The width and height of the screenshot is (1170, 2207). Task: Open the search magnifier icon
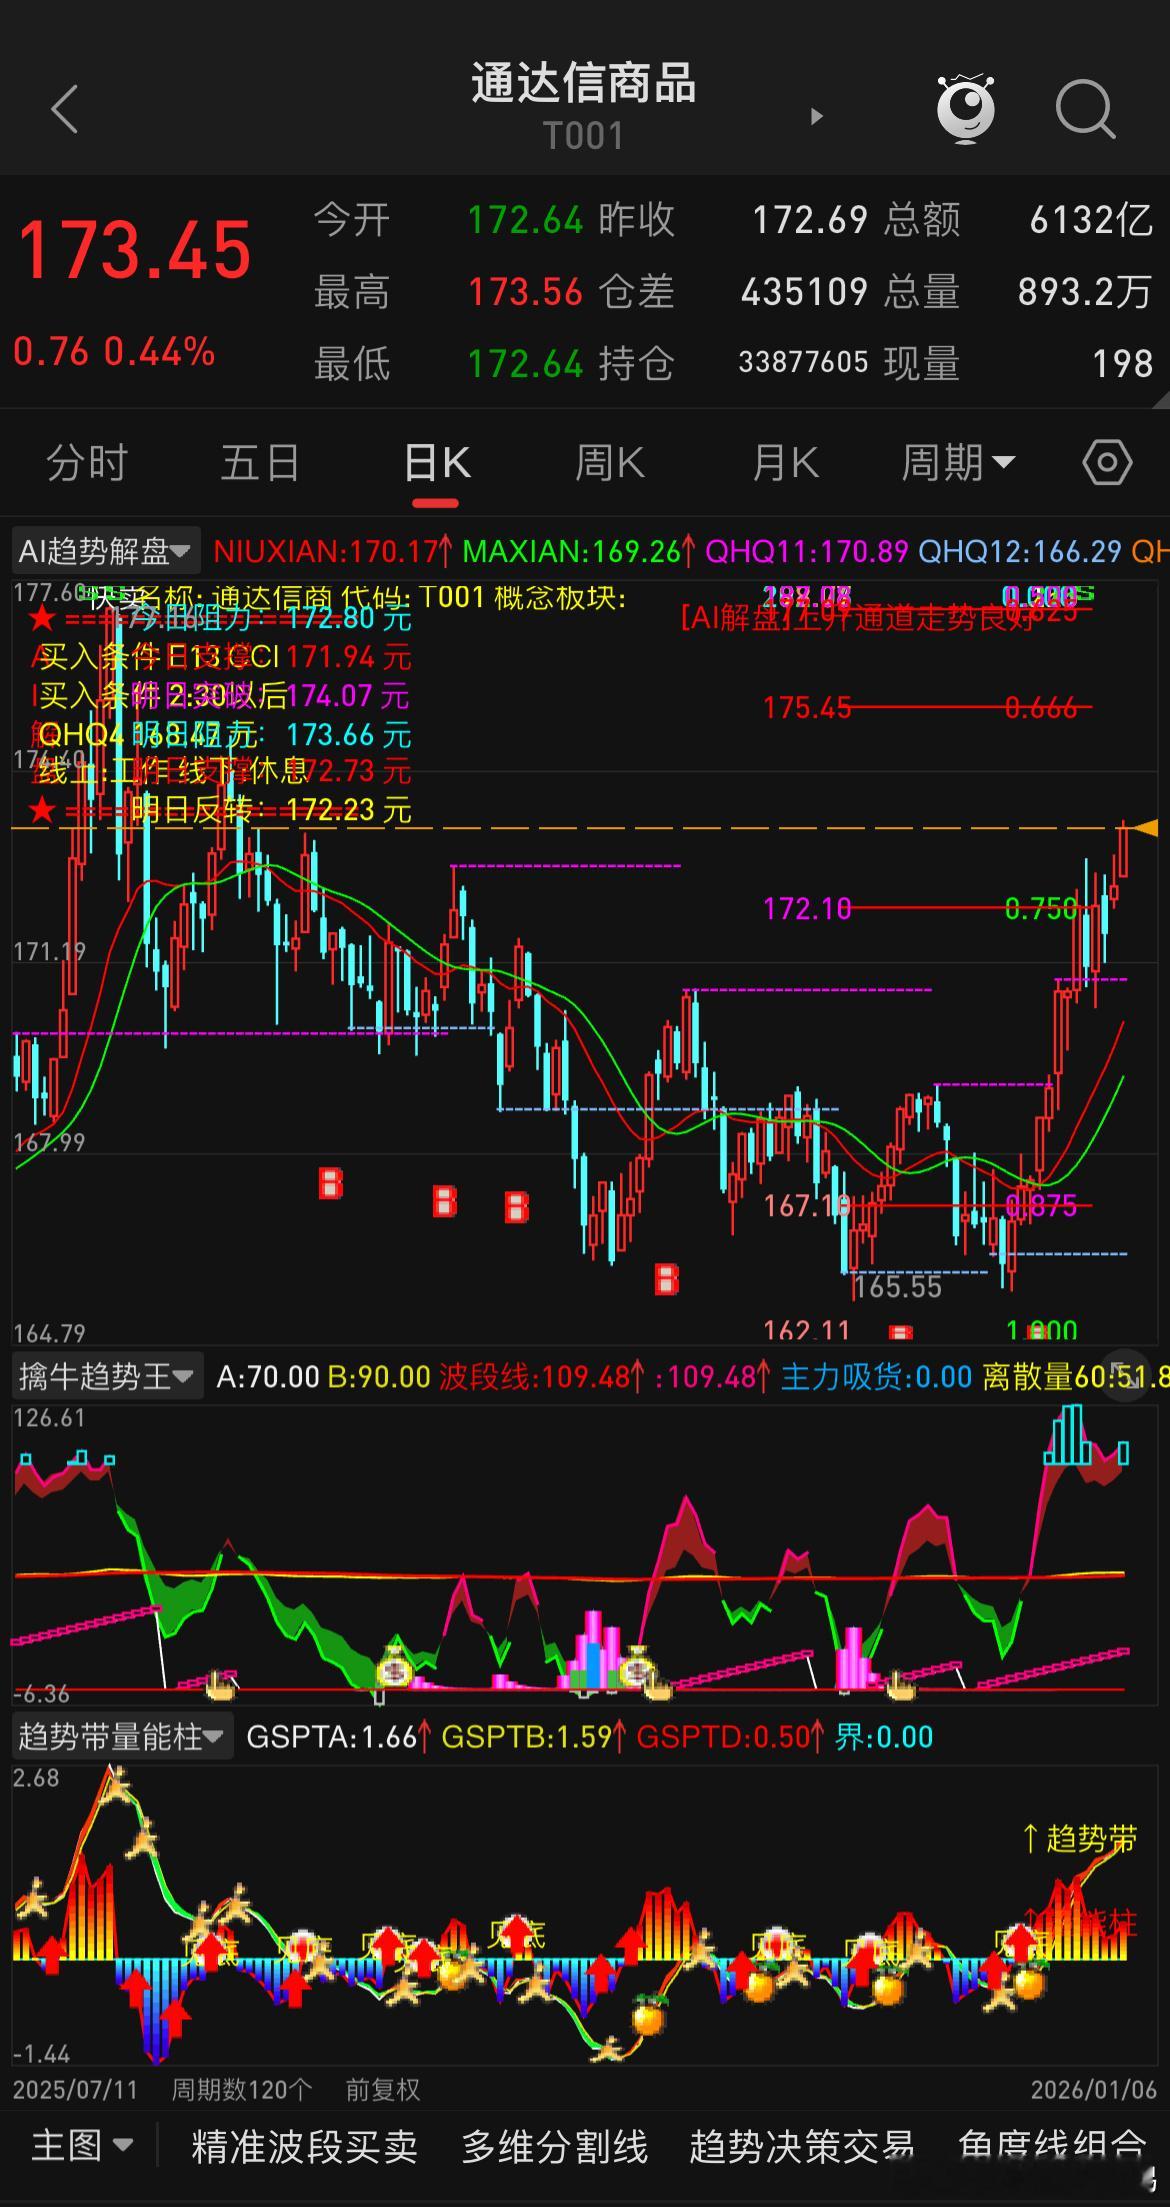1085,108
